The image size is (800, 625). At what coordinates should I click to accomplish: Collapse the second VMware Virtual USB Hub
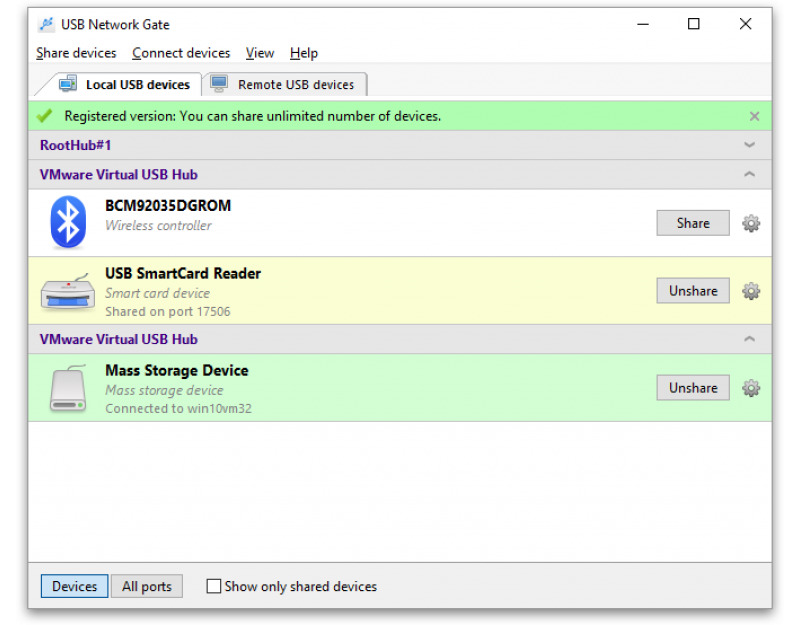749,339
